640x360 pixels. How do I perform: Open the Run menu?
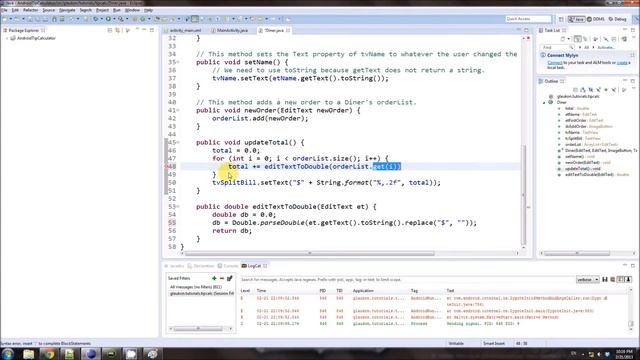[x=117, y=10]
